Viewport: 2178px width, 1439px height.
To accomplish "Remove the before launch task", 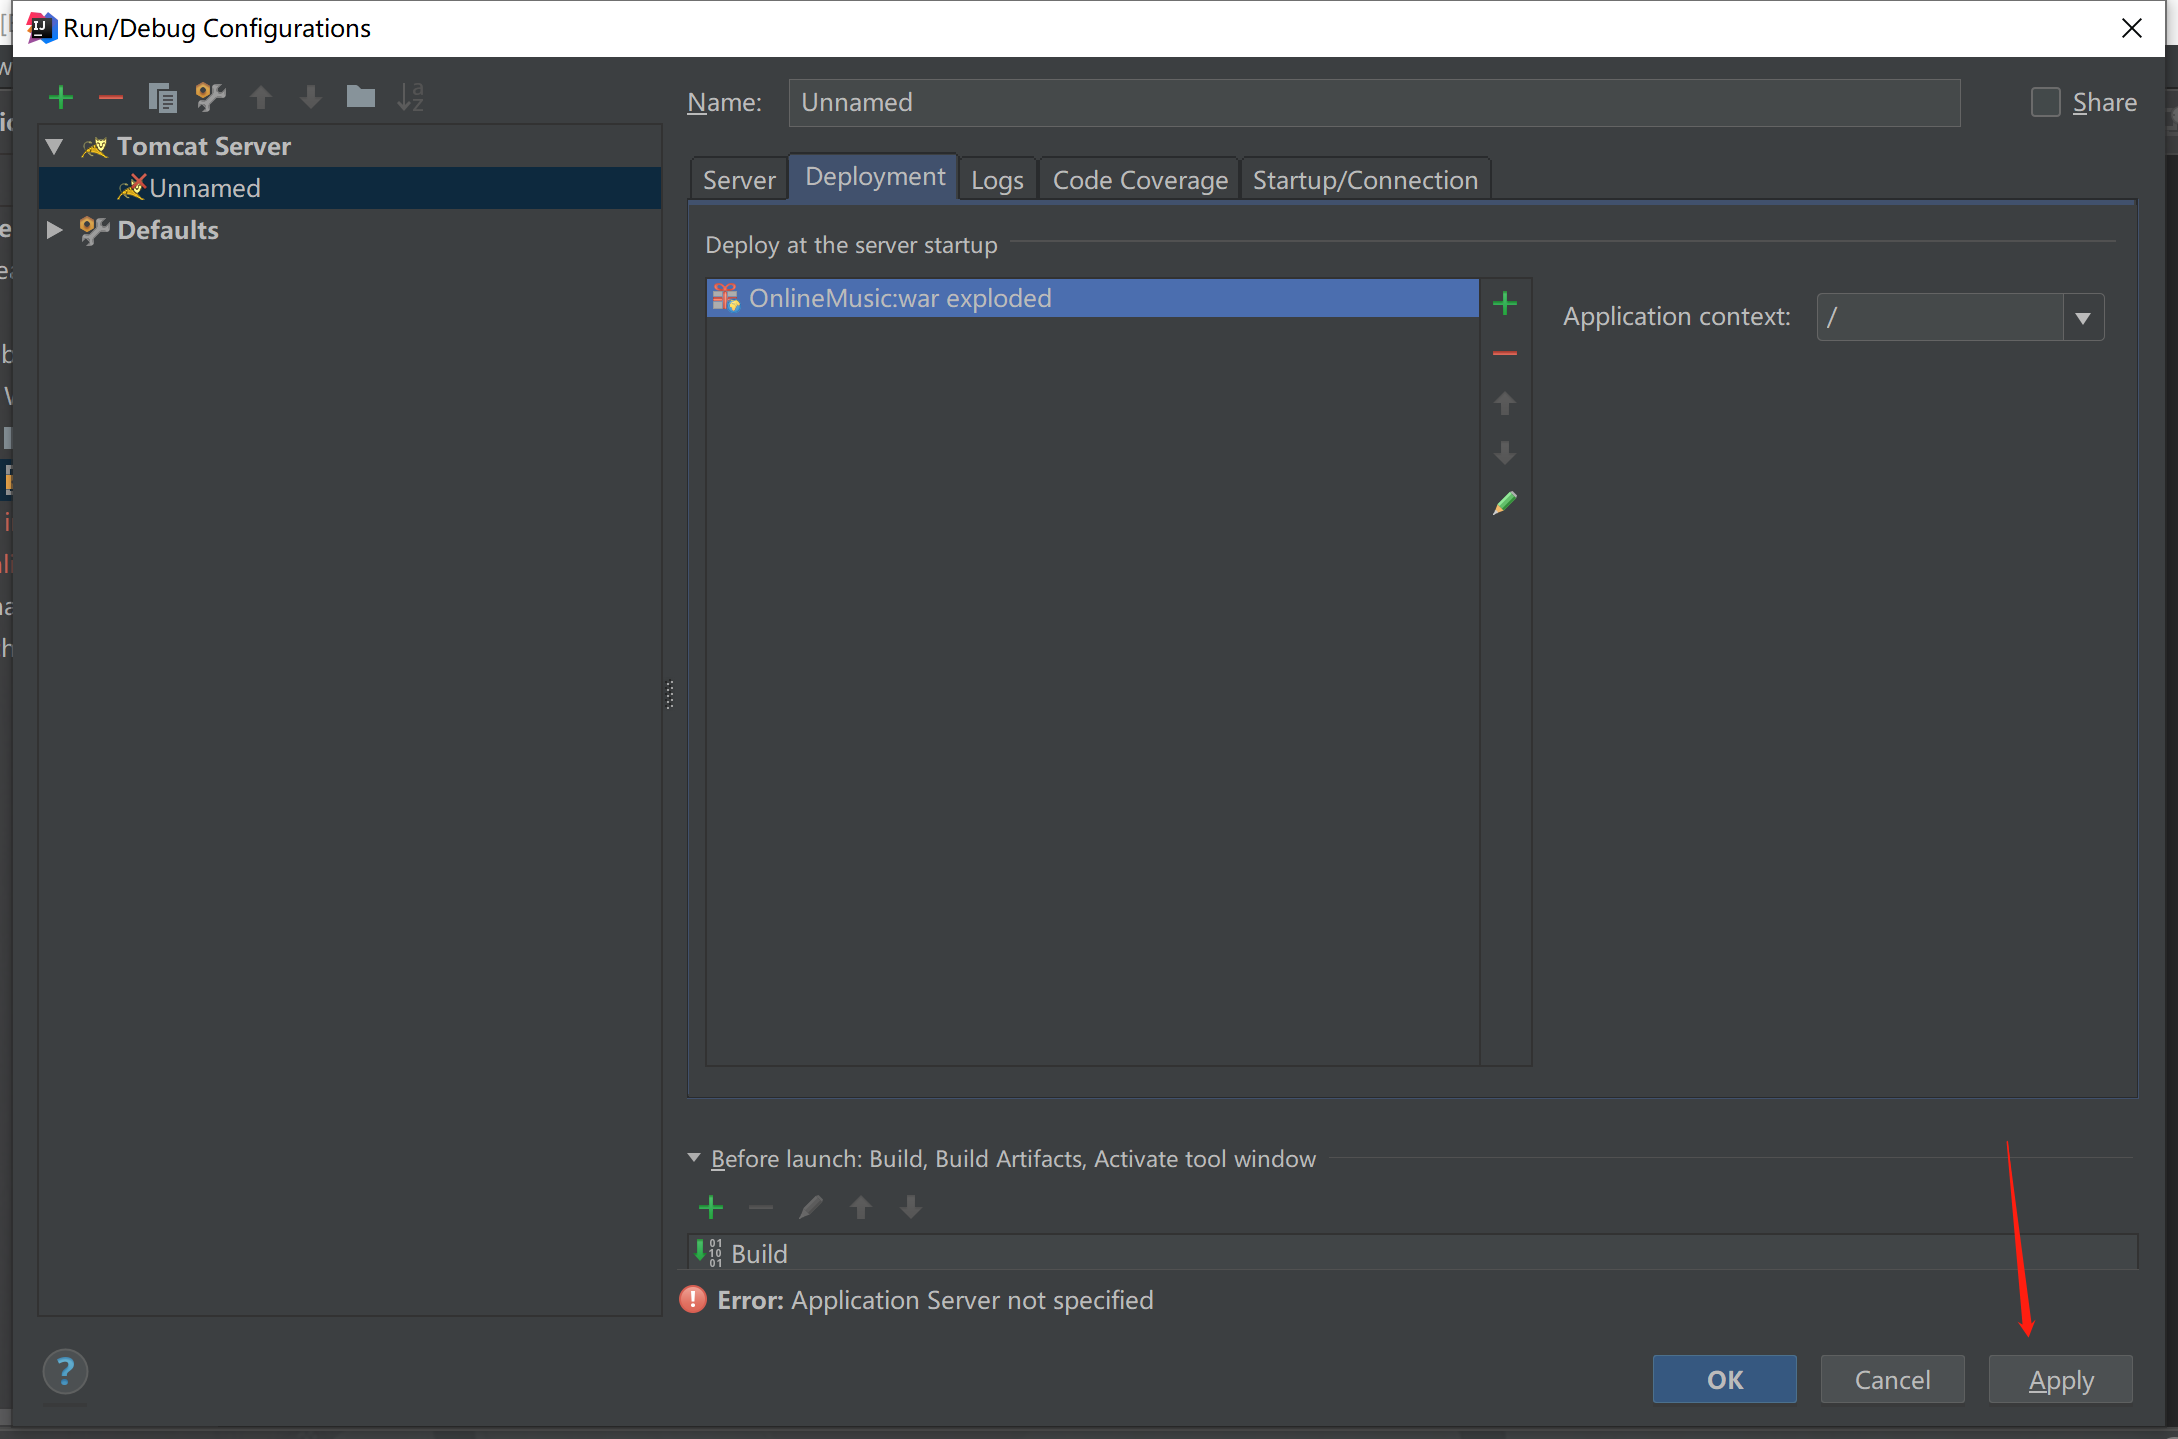I will click(761, 1207).
